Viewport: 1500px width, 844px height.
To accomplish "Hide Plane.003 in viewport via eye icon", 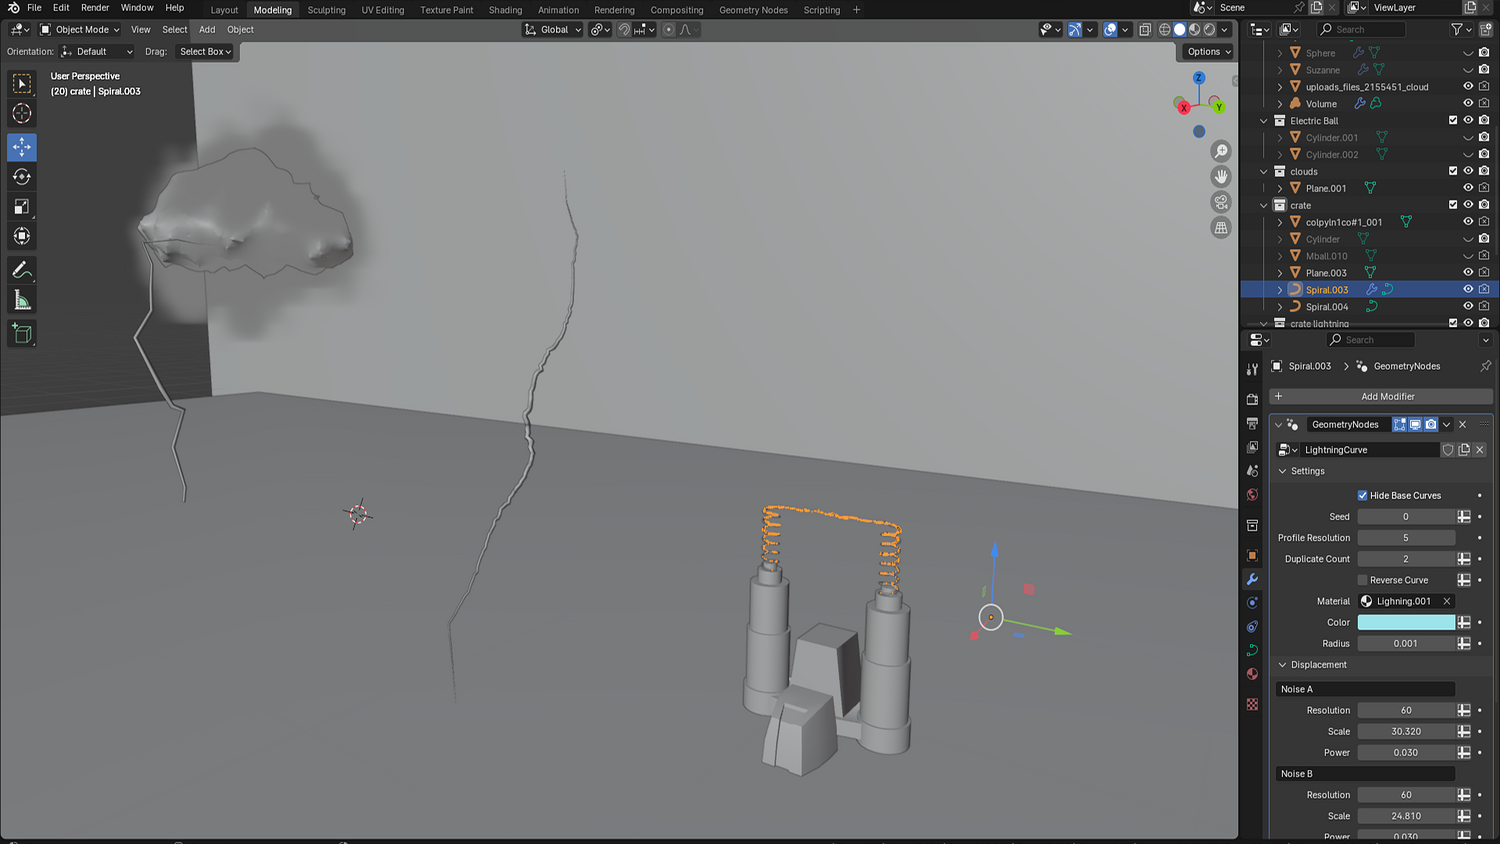I will [1468, 273].
